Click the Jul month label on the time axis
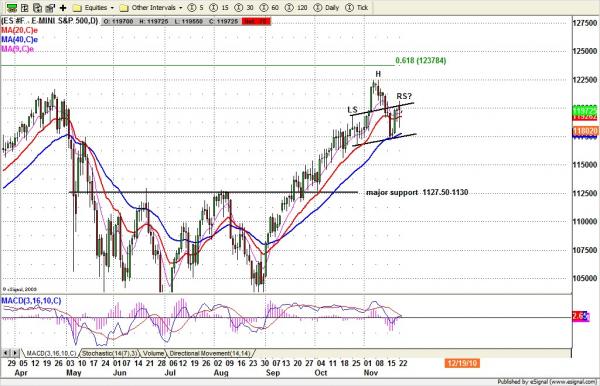The image size is (600, 386). pos(170,373)
